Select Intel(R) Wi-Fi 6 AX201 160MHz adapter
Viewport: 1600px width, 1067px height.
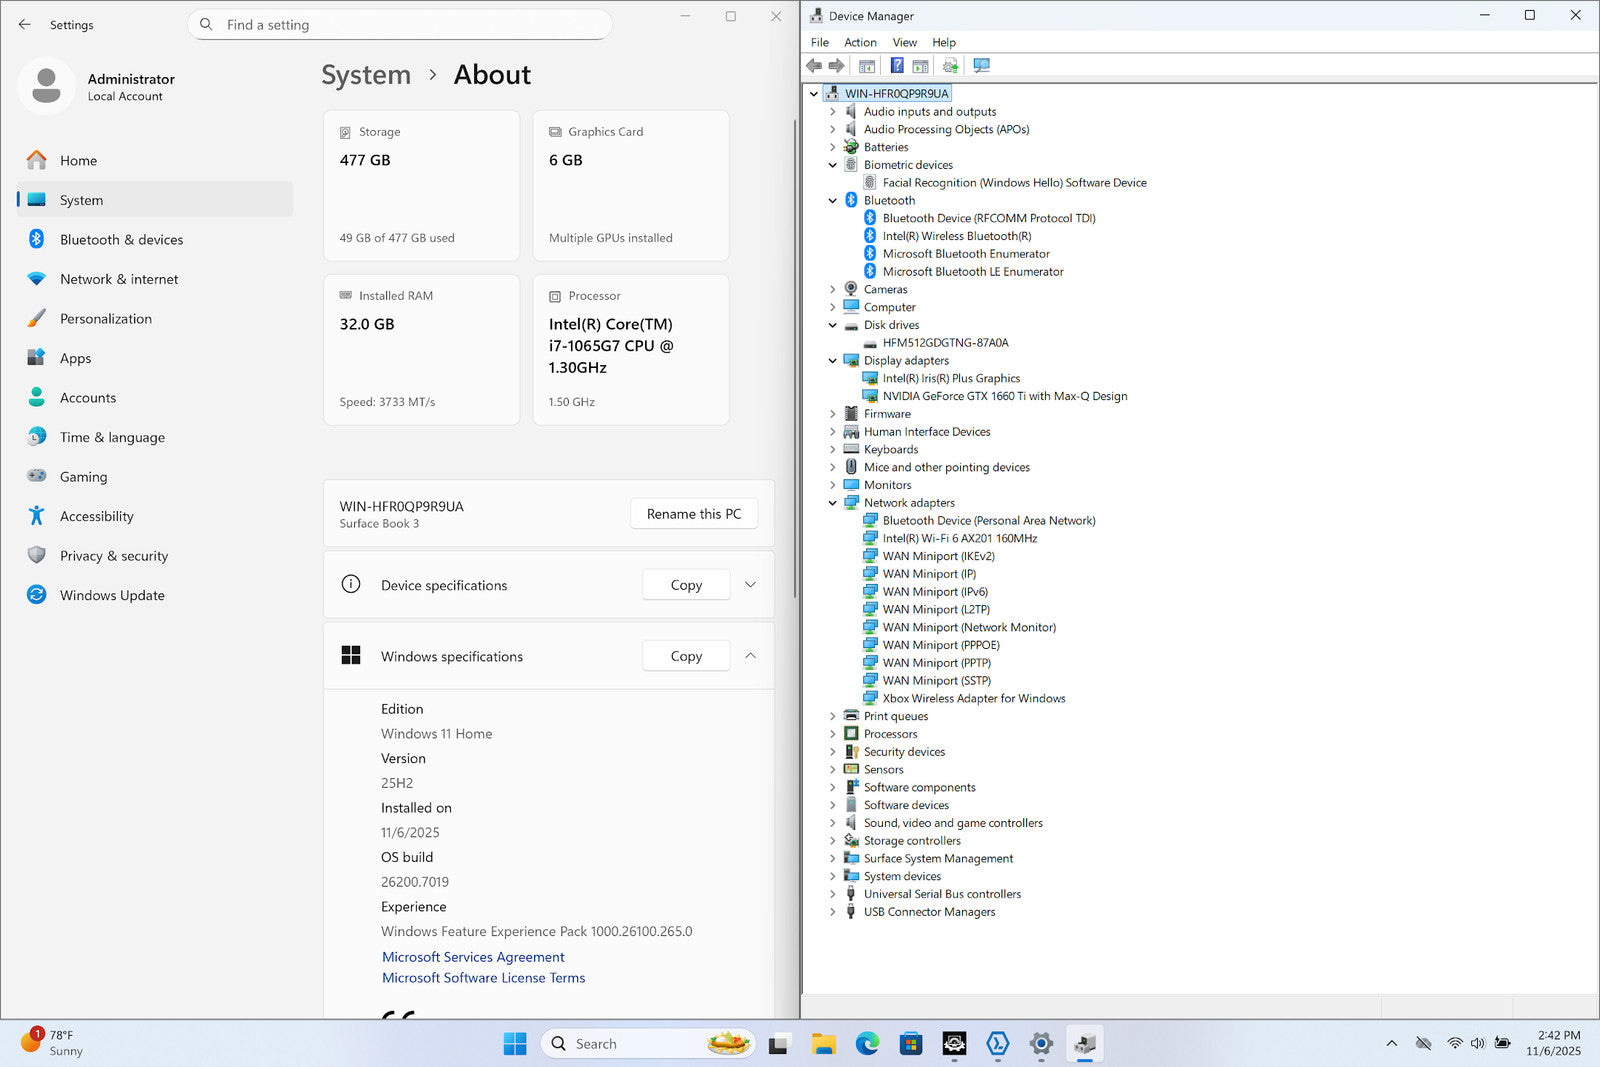pos(959,538)
